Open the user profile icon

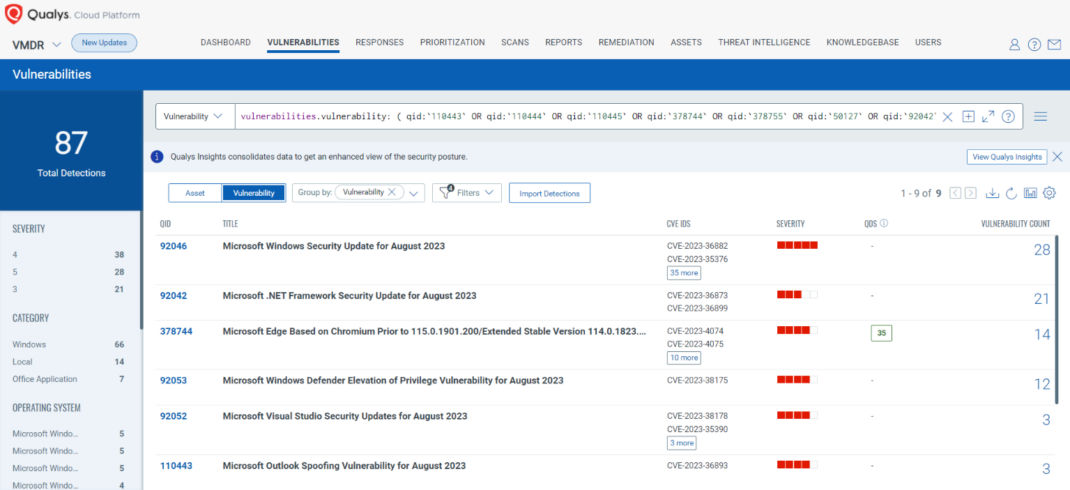coord(1014,45)
